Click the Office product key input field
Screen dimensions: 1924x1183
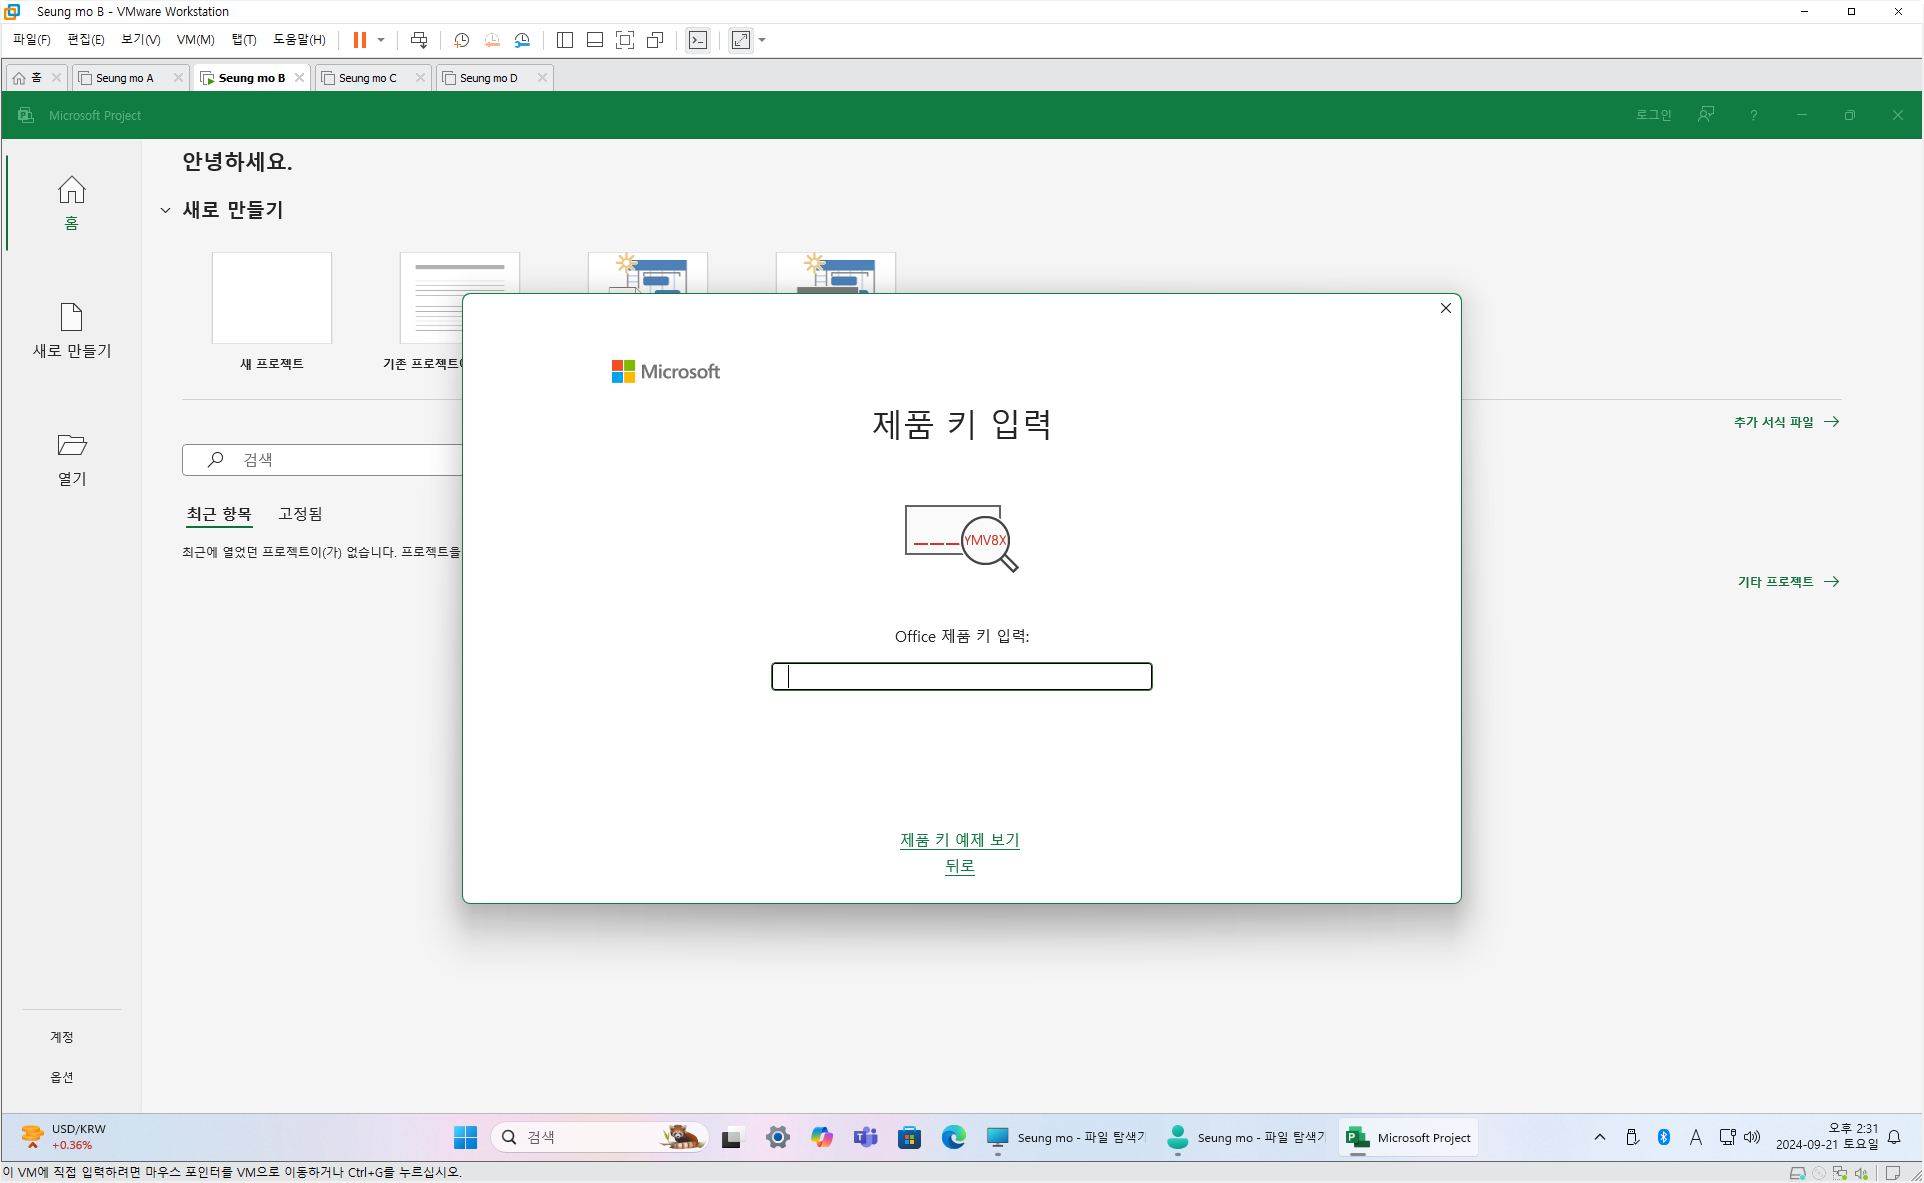961,677
